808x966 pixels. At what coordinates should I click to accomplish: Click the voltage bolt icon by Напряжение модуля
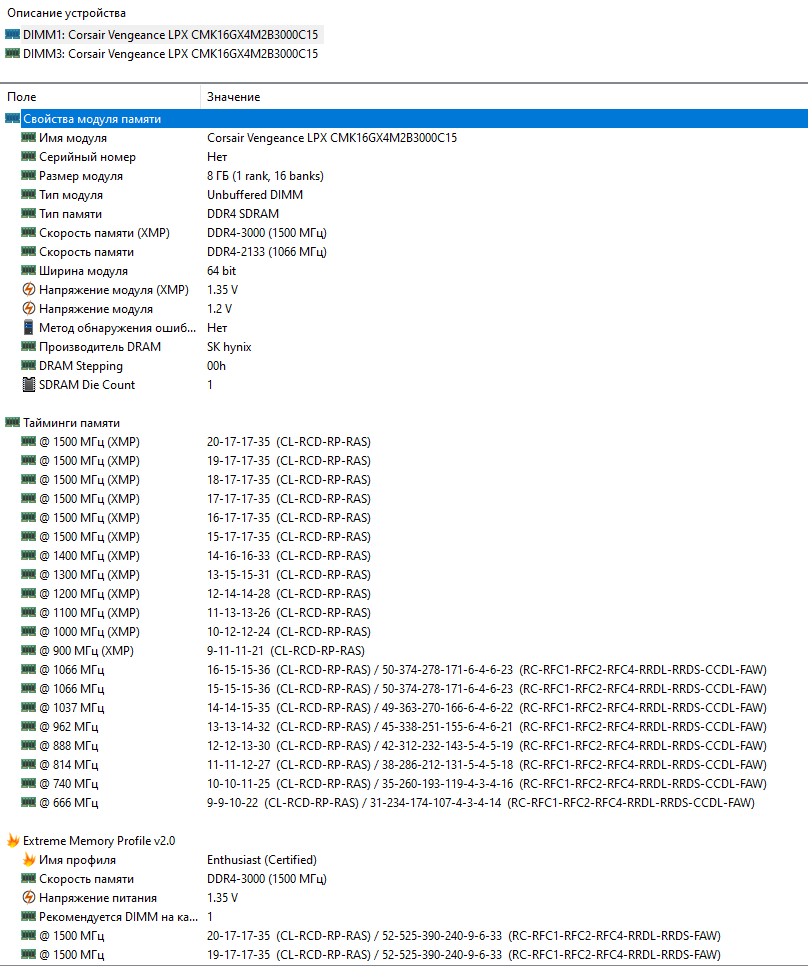point(28,308)
